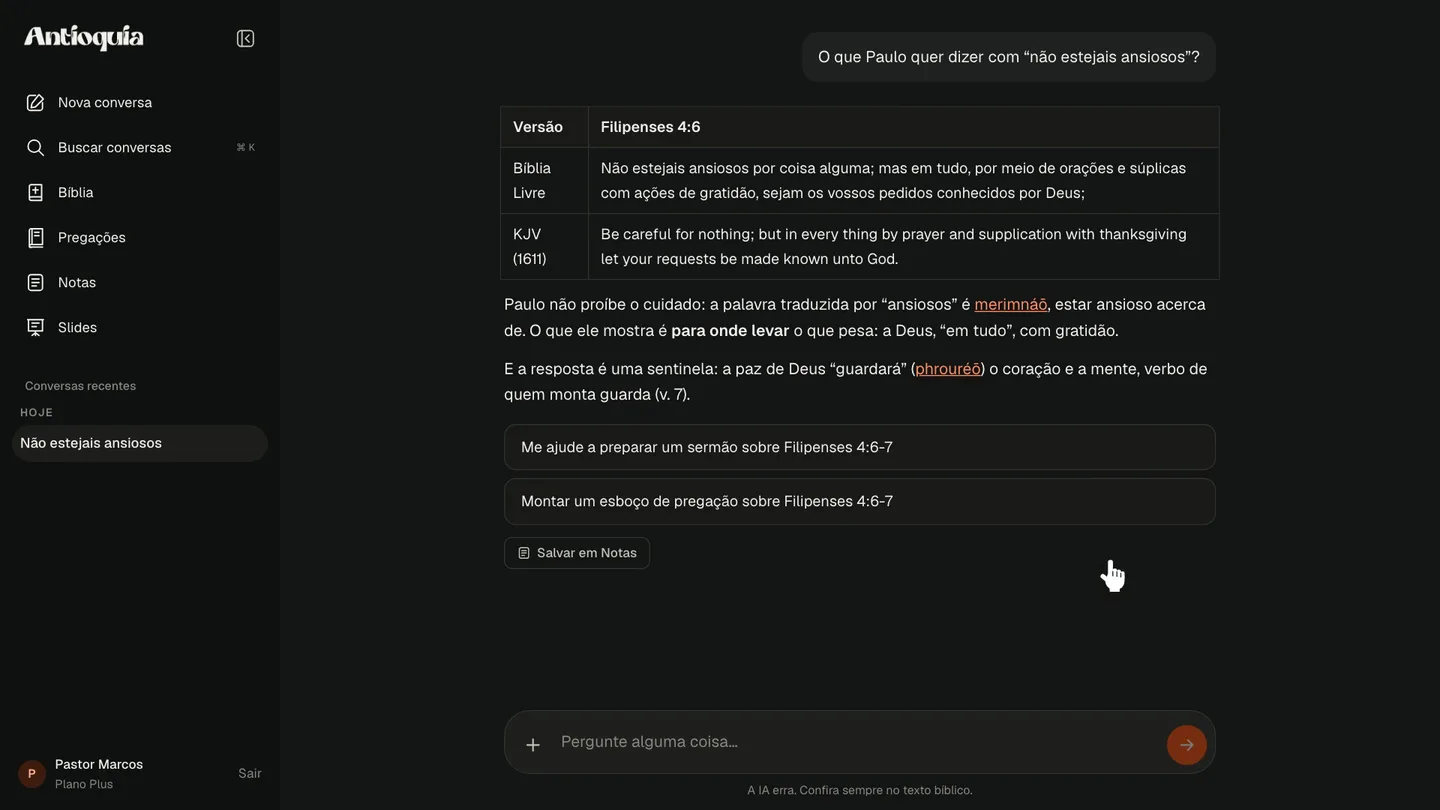Click the user question message bubble
1440x810 pixels.
tap(1009, 57)
